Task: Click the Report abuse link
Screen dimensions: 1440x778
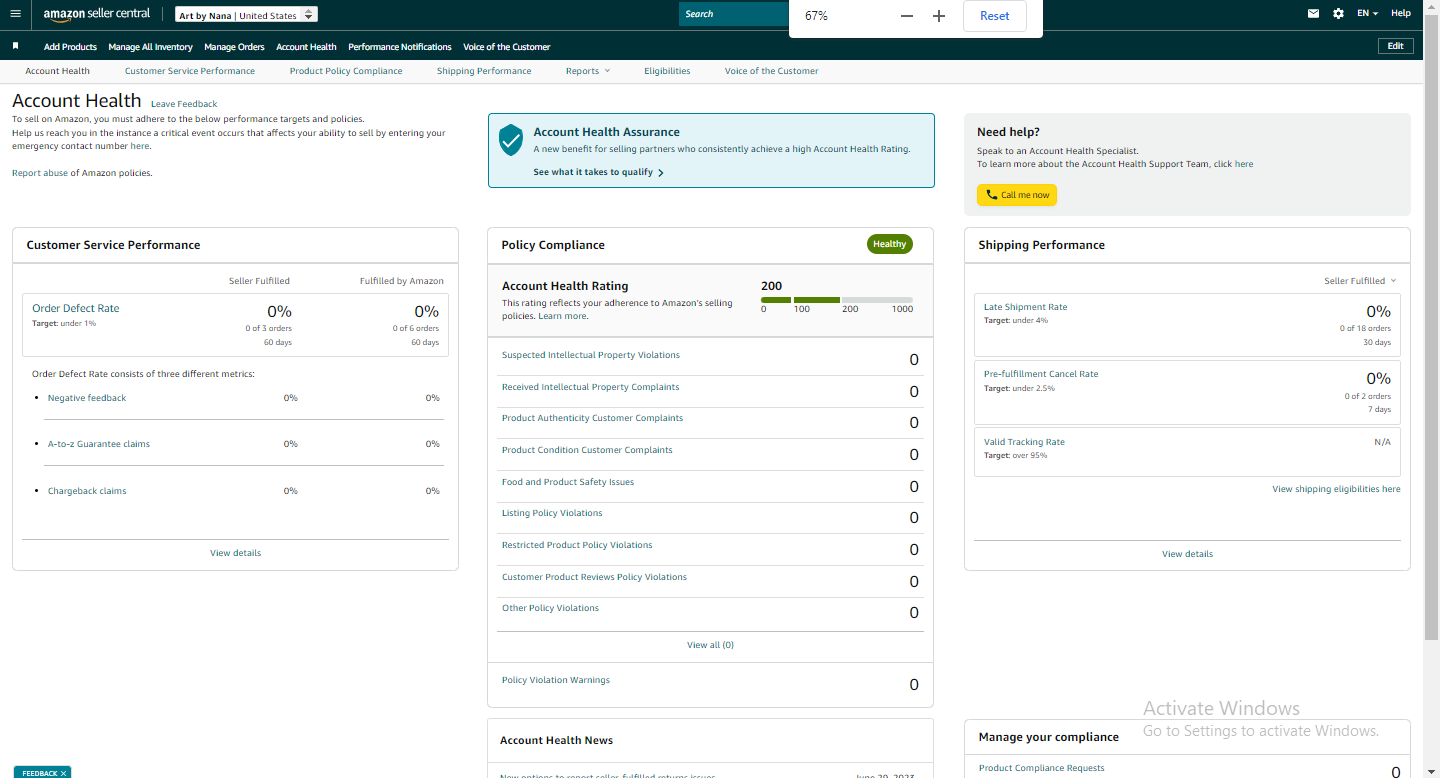Action: coord(39,173)
